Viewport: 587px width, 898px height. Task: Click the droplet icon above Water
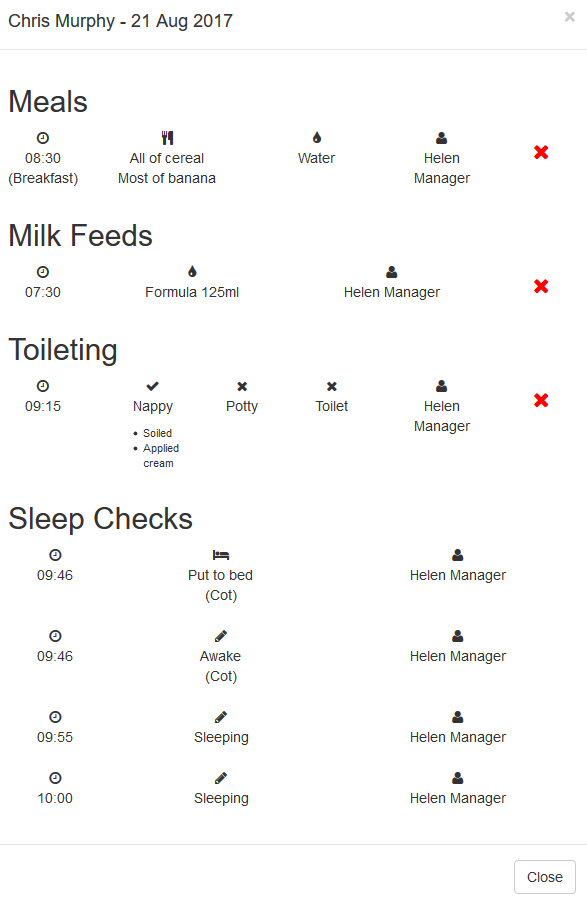coord(317,137)
